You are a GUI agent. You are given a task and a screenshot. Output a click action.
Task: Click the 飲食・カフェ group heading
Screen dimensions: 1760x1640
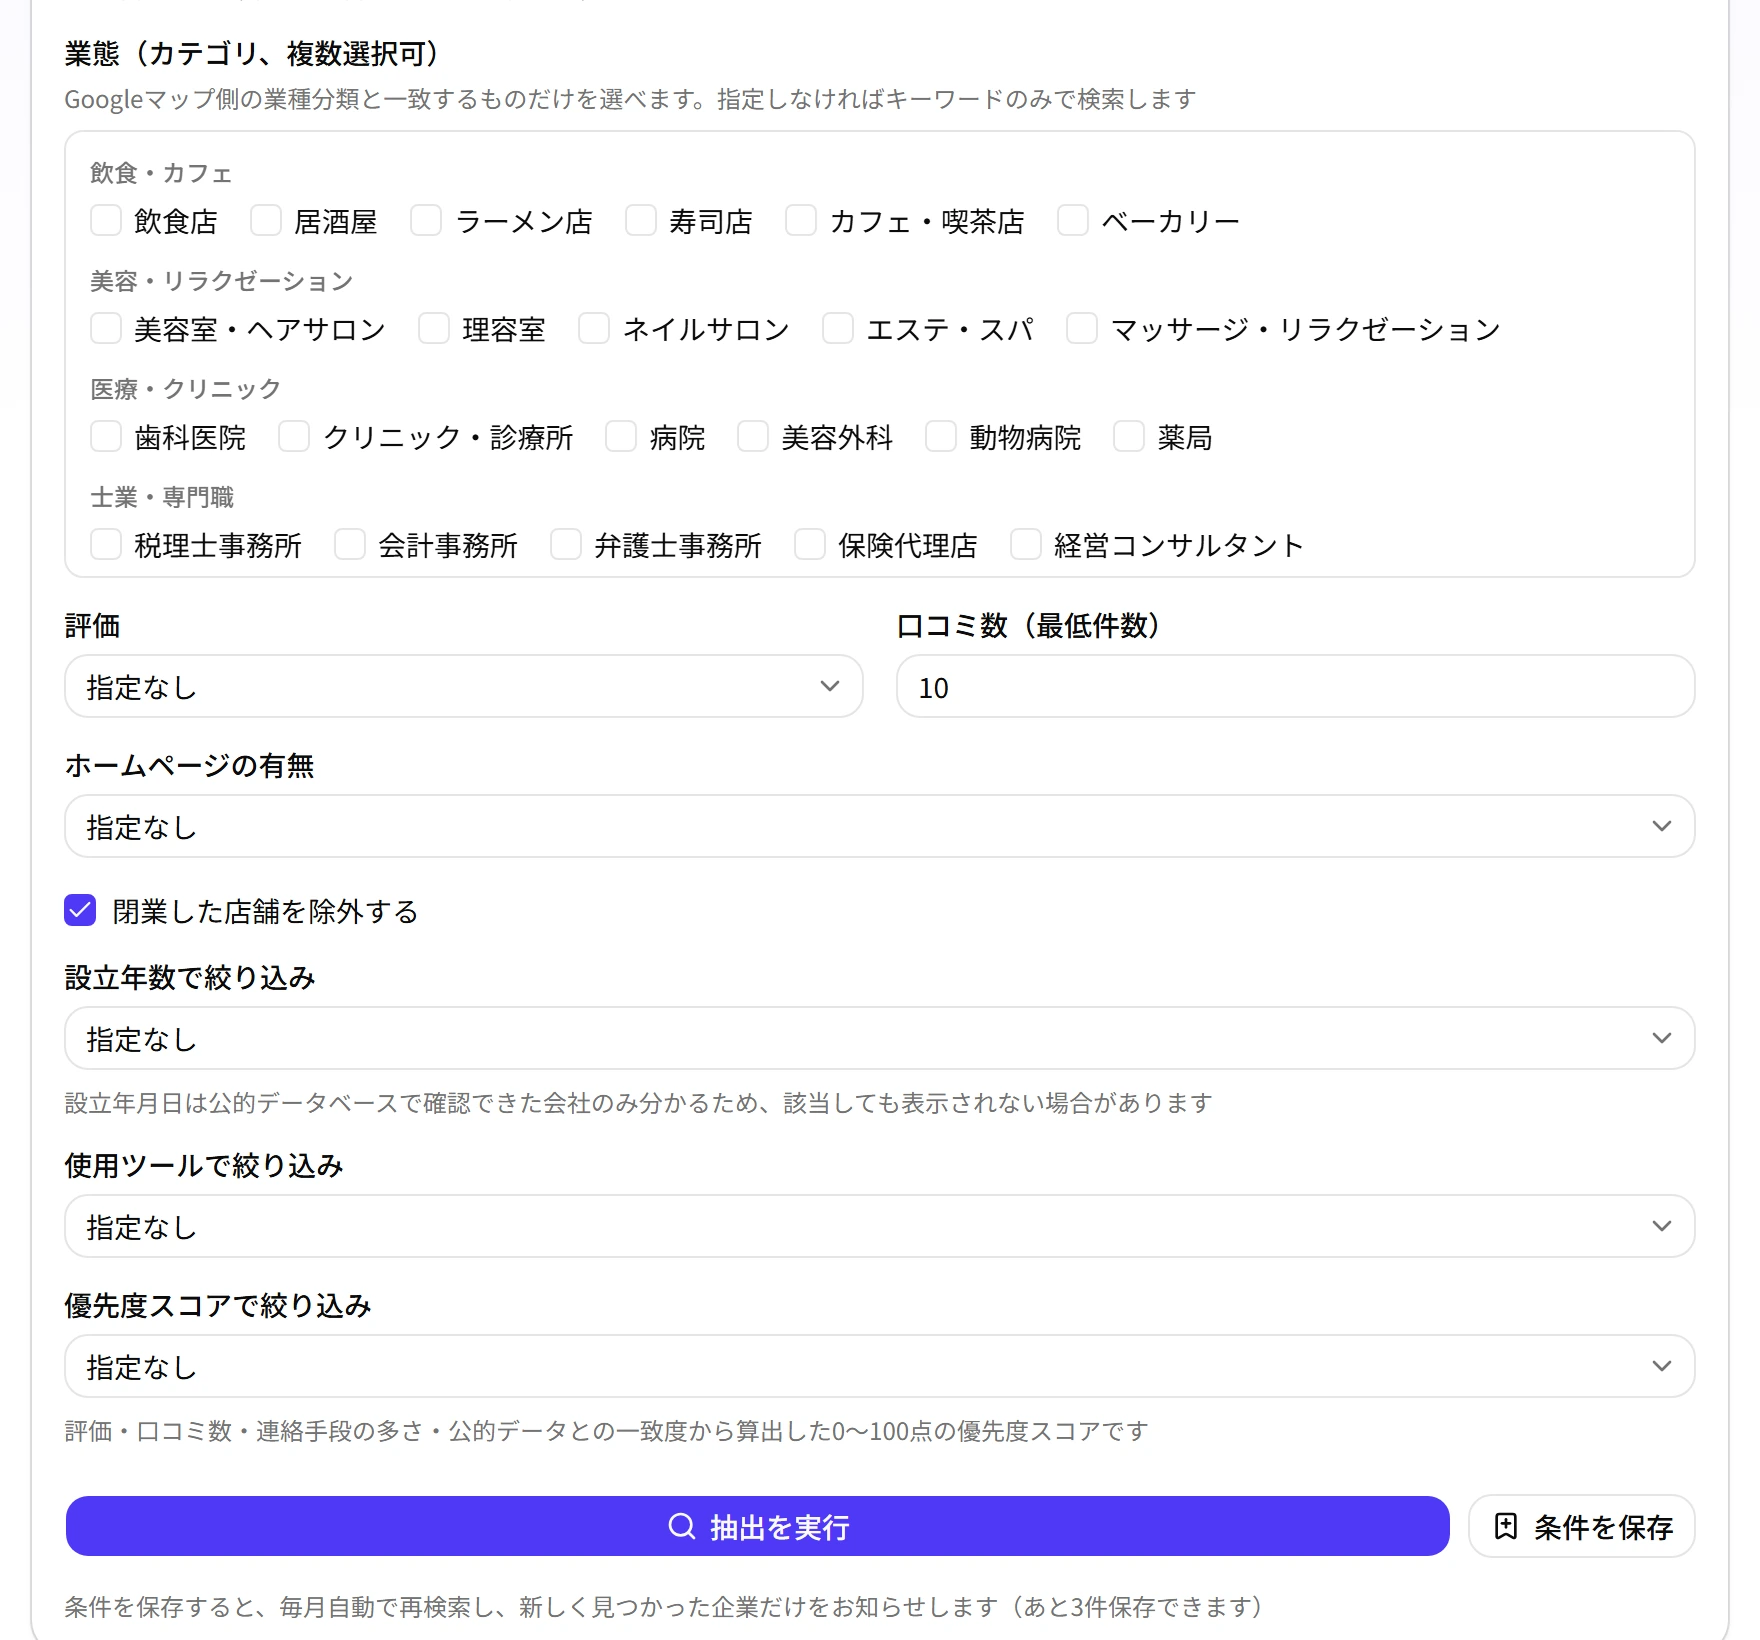(x=161, y=173)
